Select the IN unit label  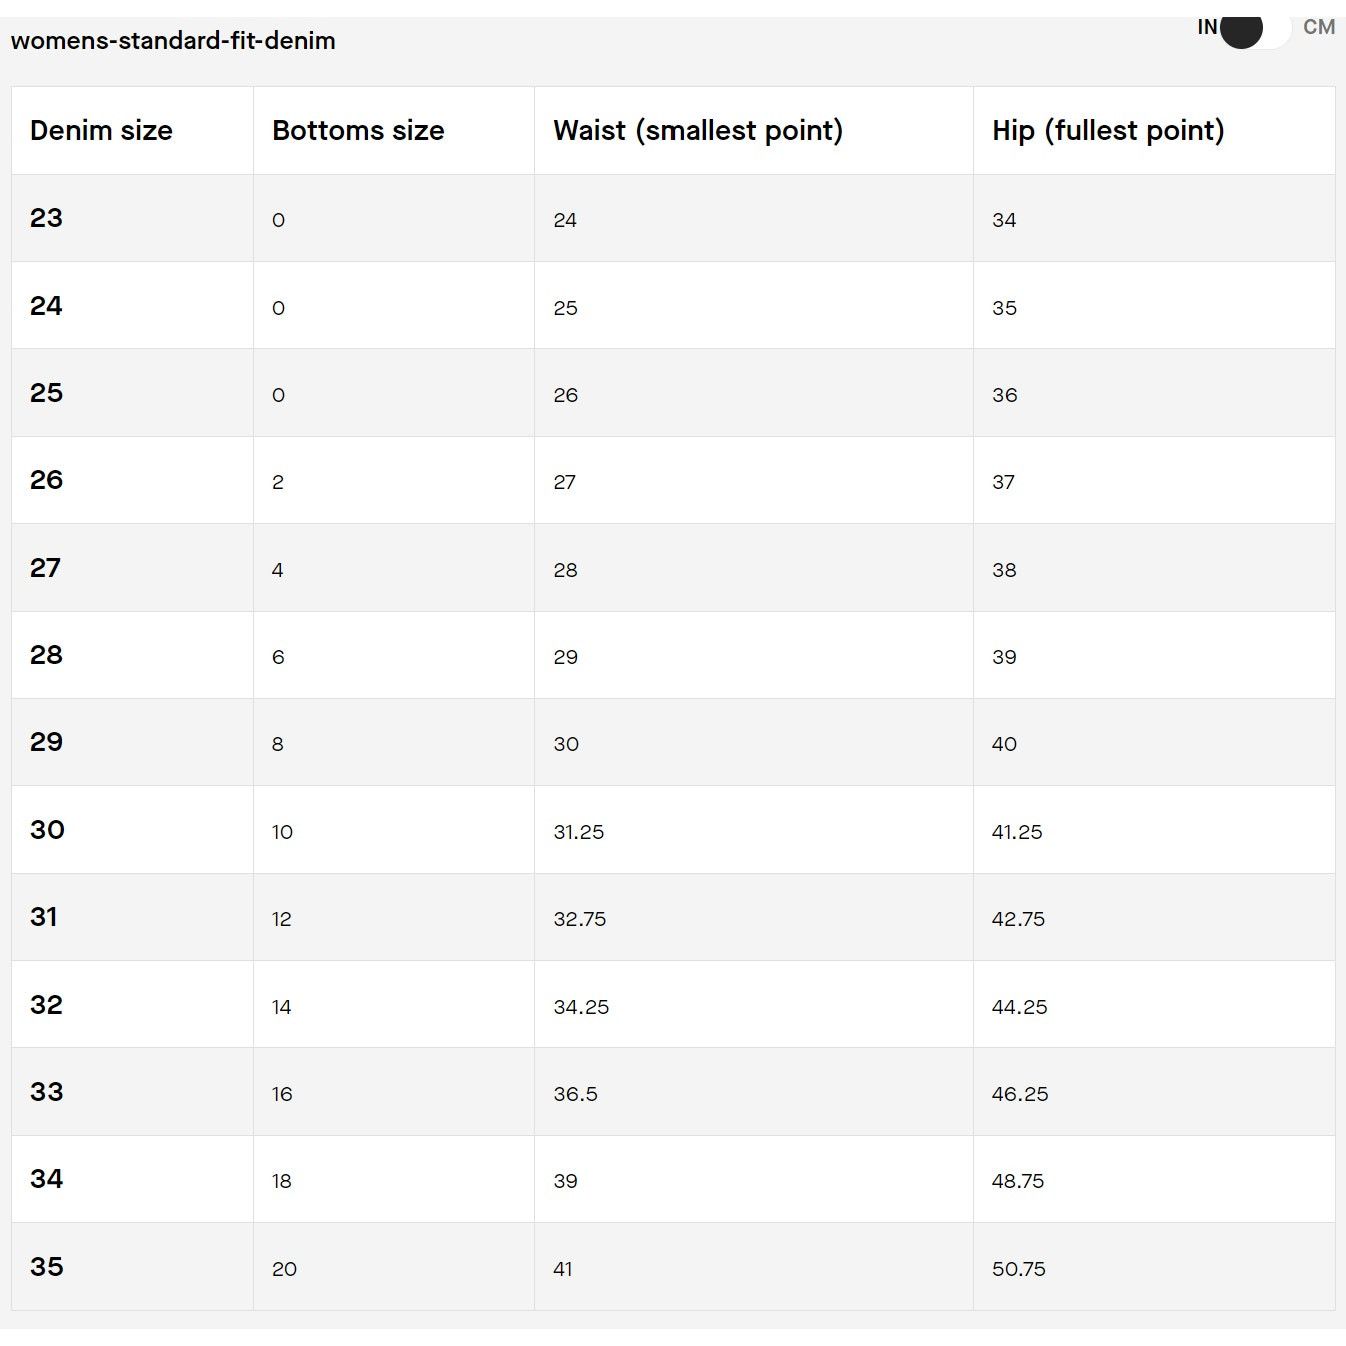point(1207,27)
